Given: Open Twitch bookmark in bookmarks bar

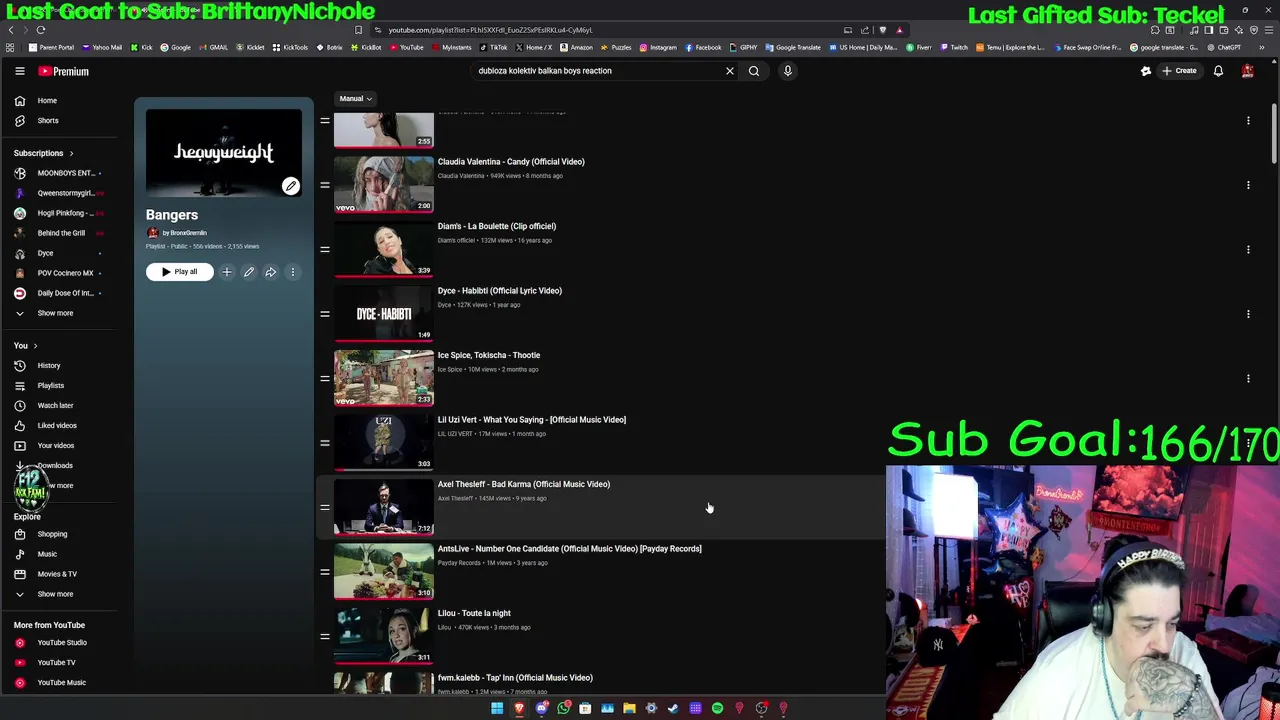Looking at the screenshot, I should pos(954,47).
